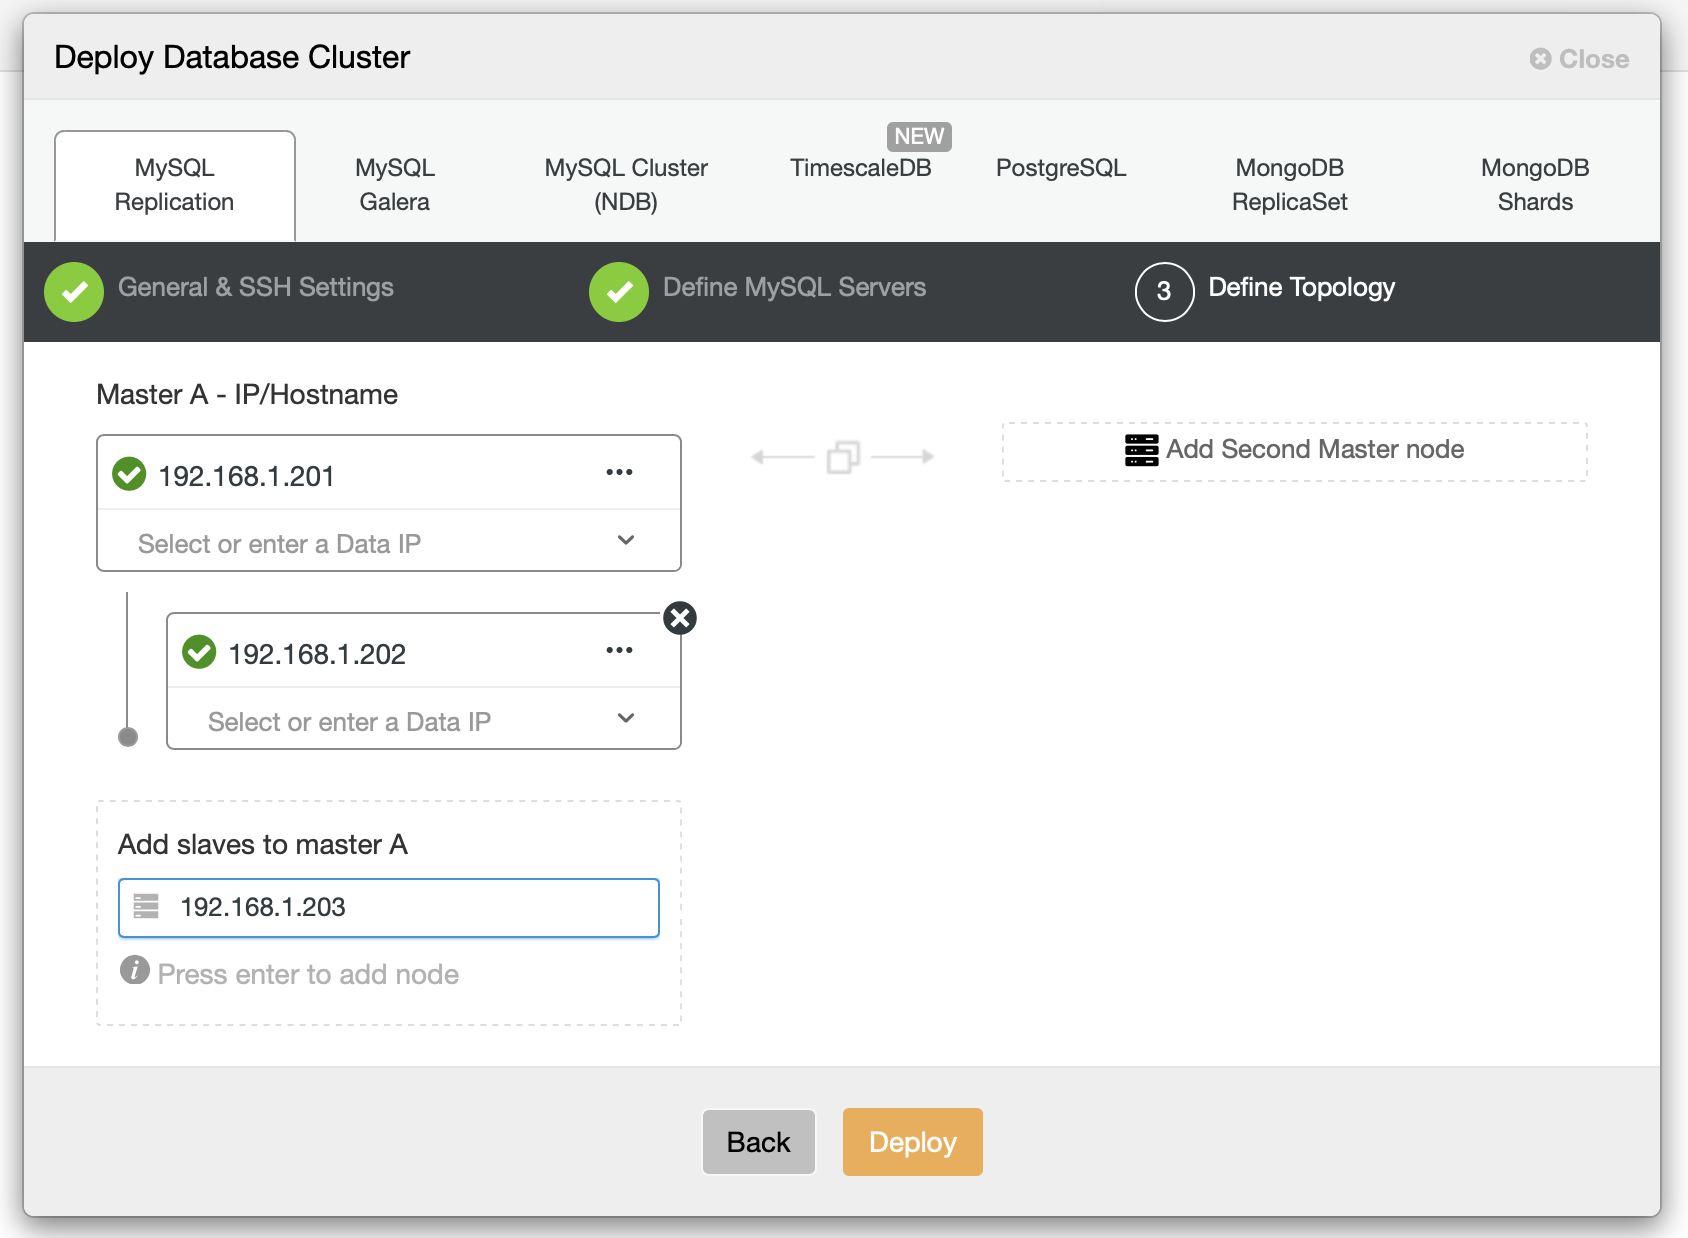
Task: Click server icon in Add Second Master node
Action: tap(1141, 450)
